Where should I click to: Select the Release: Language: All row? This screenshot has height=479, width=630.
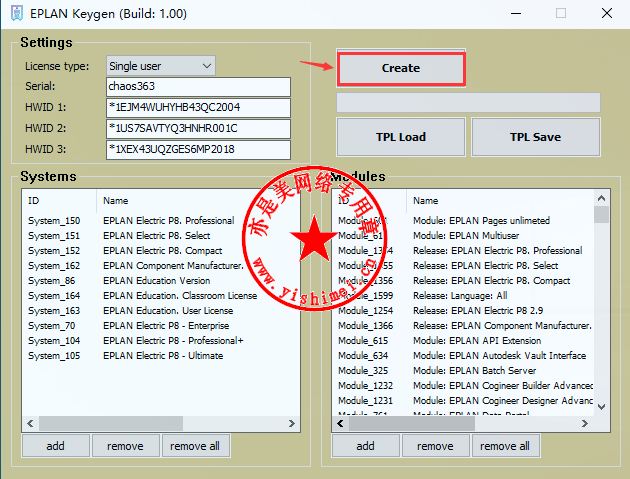point(463,296)
